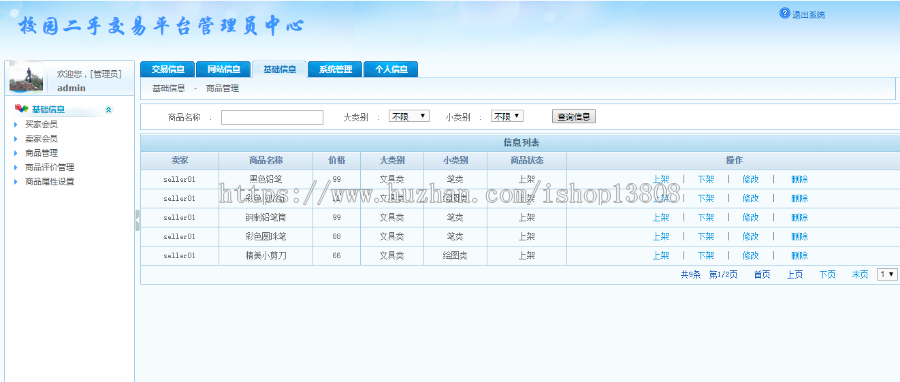The height and width of the screenshot is (382, 900).
Task: Click seller01 in the 黑色铅笔 row
Action: pos(180,179)
